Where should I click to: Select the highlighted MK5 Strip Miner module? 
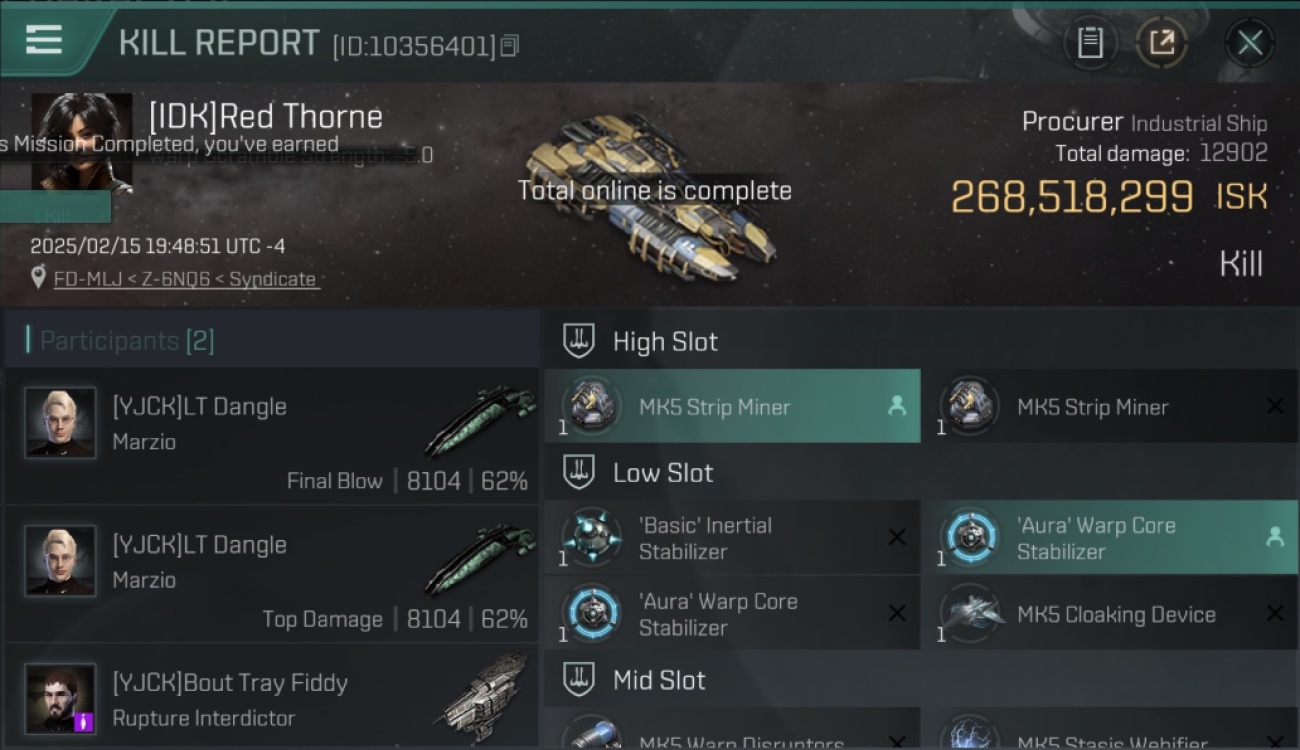[x=732, y=406]
